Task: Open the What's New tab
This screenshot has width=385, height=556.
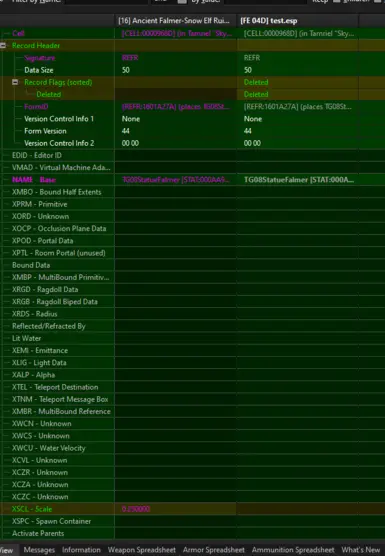Action: pyautogui.click(x=361, y=550)
